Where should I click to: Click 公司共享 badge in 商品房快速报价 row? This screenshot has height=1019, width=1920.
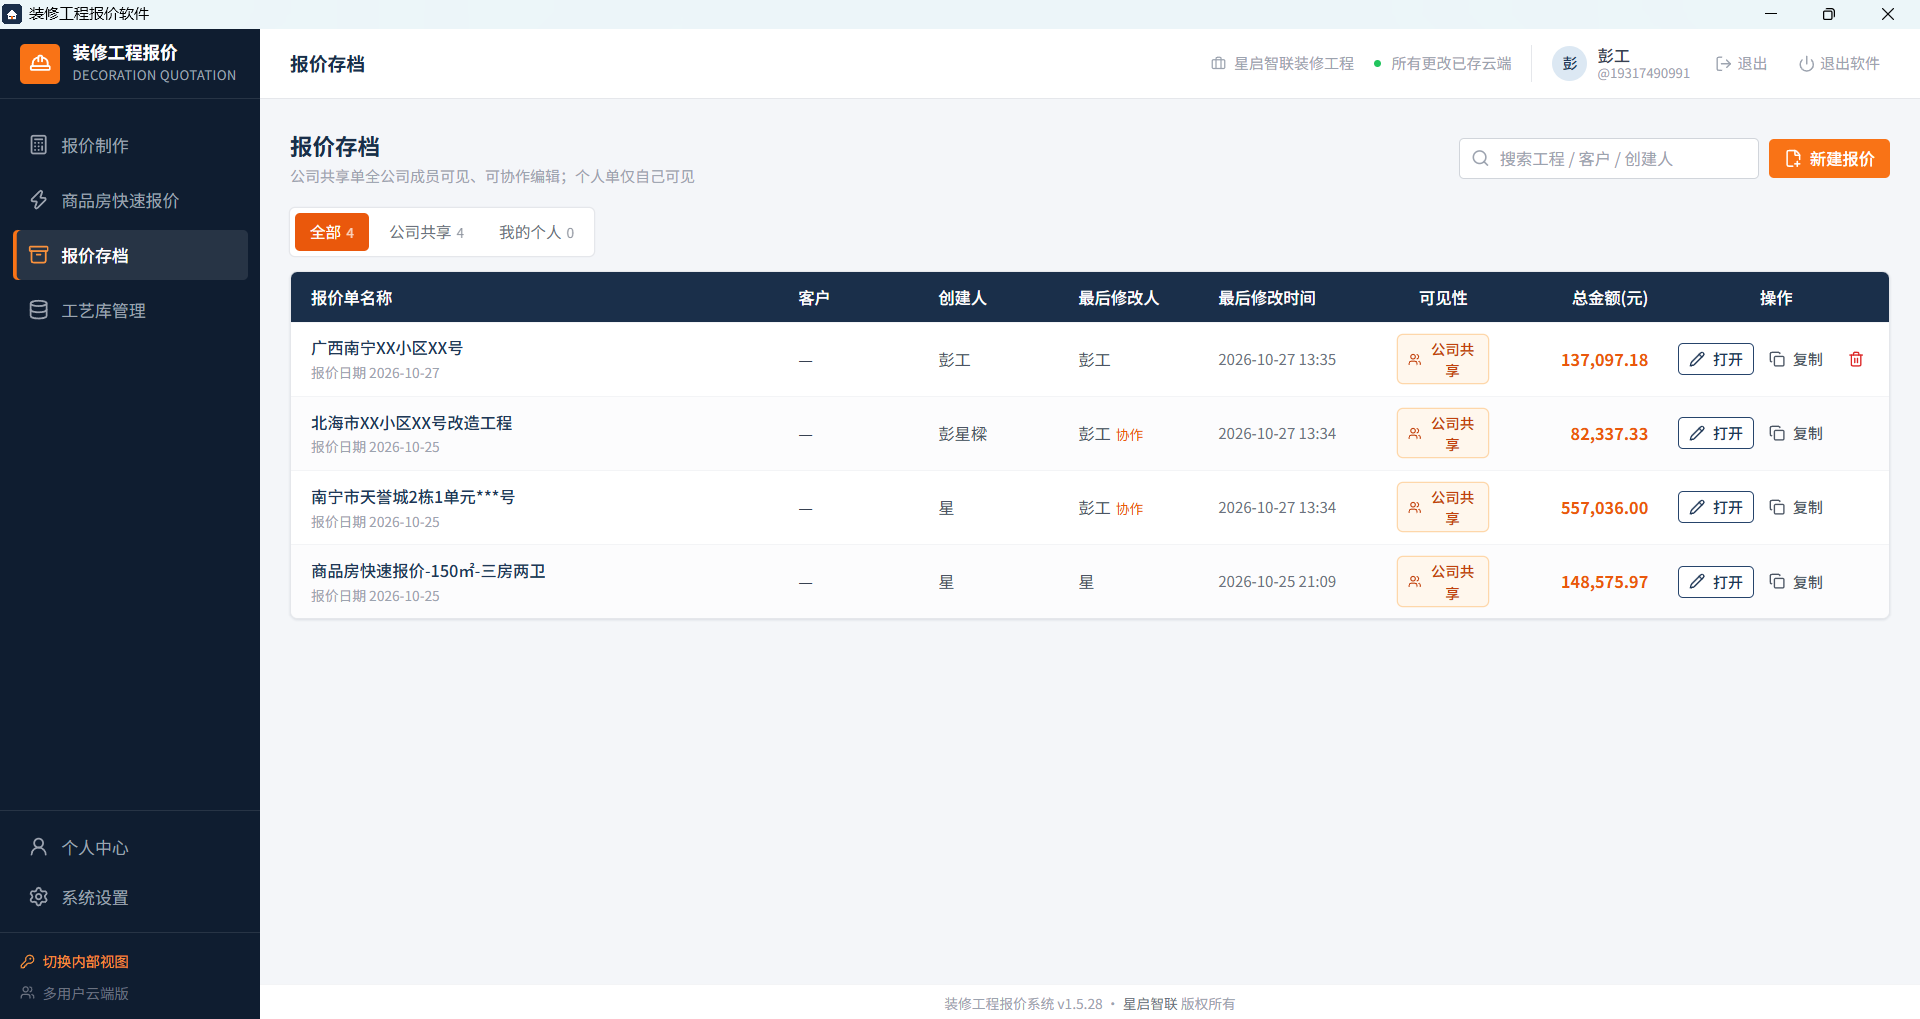point(1442,582)
